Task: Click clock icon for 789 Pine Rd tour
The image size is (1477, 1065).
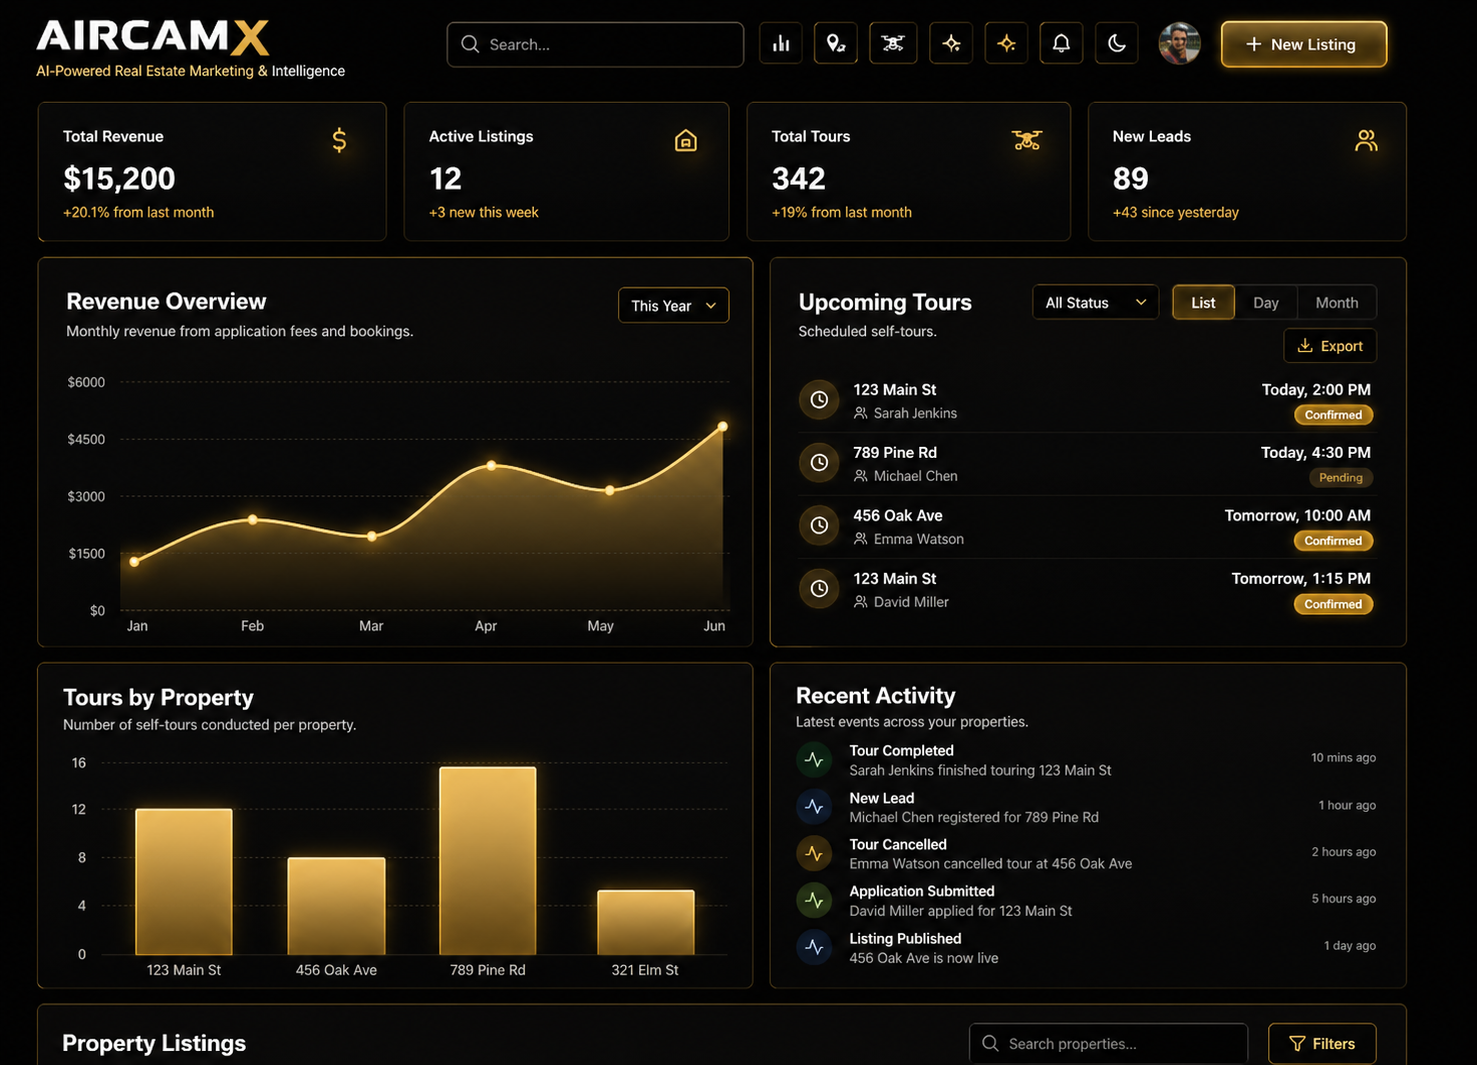Action: point(819,462)
